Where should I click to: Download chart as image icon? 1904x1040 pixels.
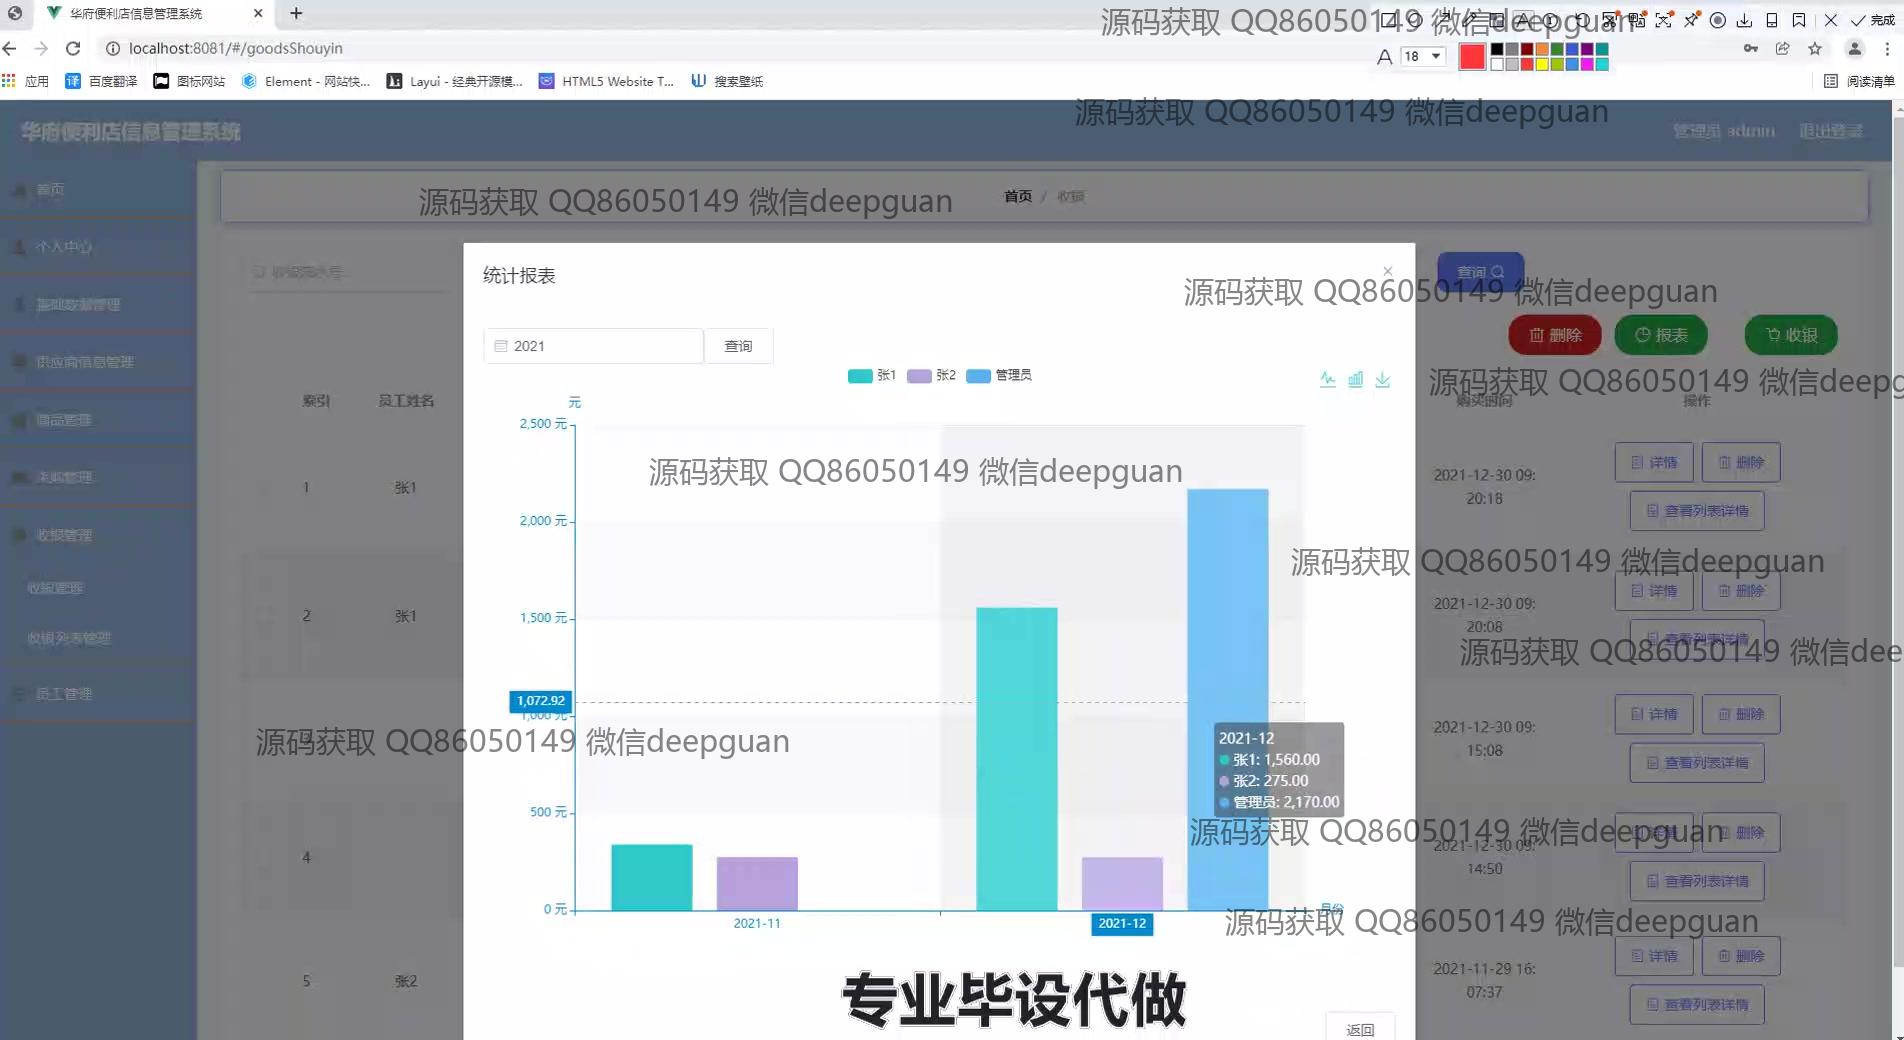click(x=1382, y=379)
